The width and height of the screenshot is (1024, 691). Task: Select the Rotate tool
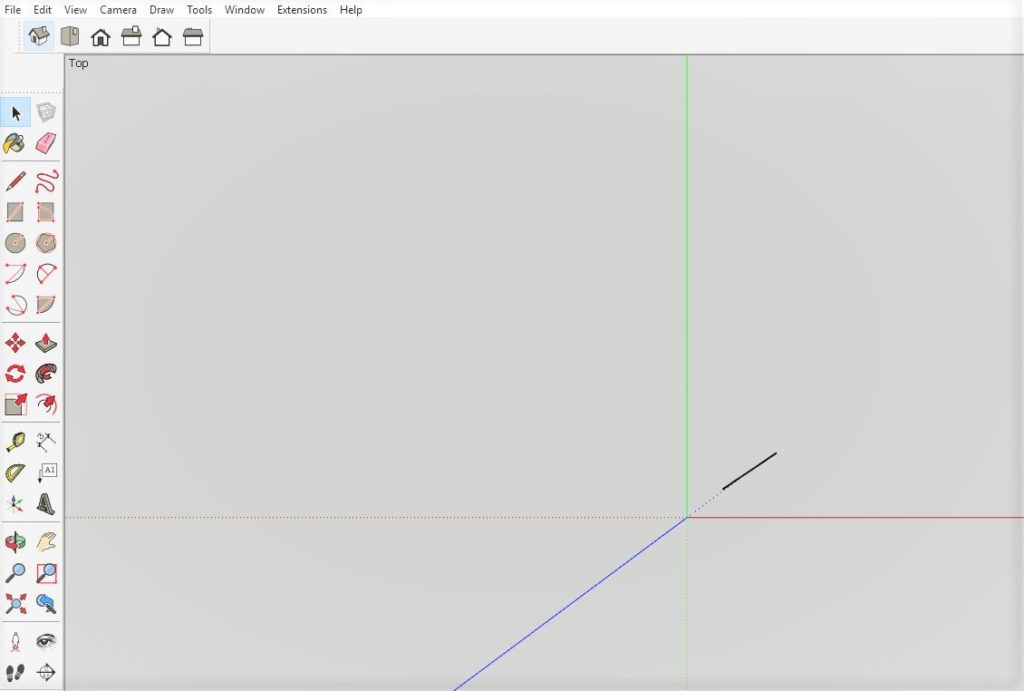coord(15,373)
